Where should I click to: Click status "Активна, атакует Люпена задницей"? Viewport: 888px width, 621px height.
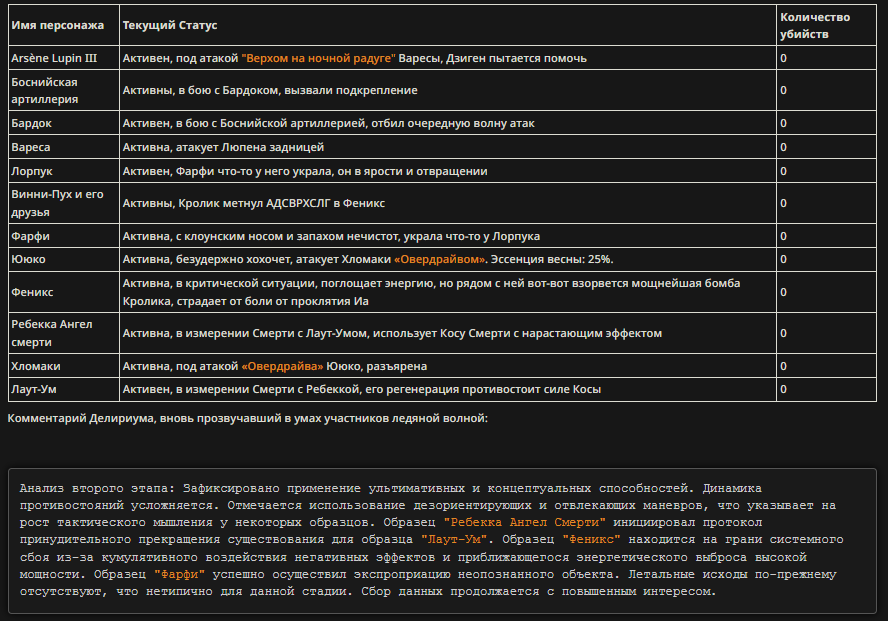click(223, 147)
